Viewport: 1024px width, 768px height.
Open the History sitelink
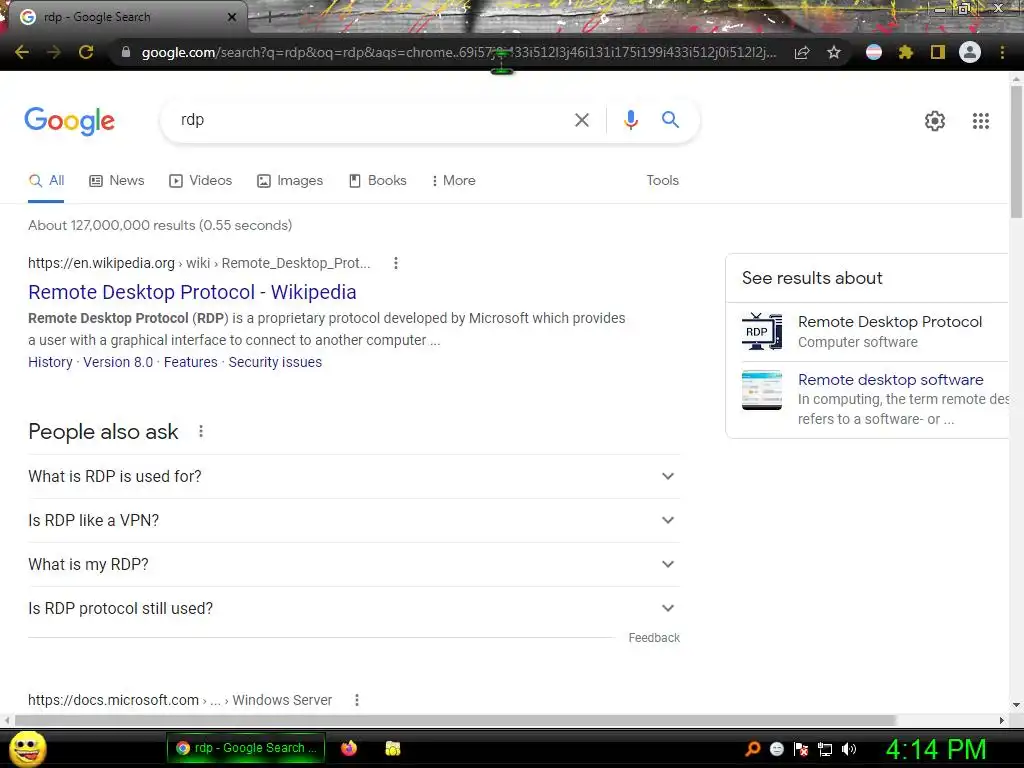tap(50, 362)
